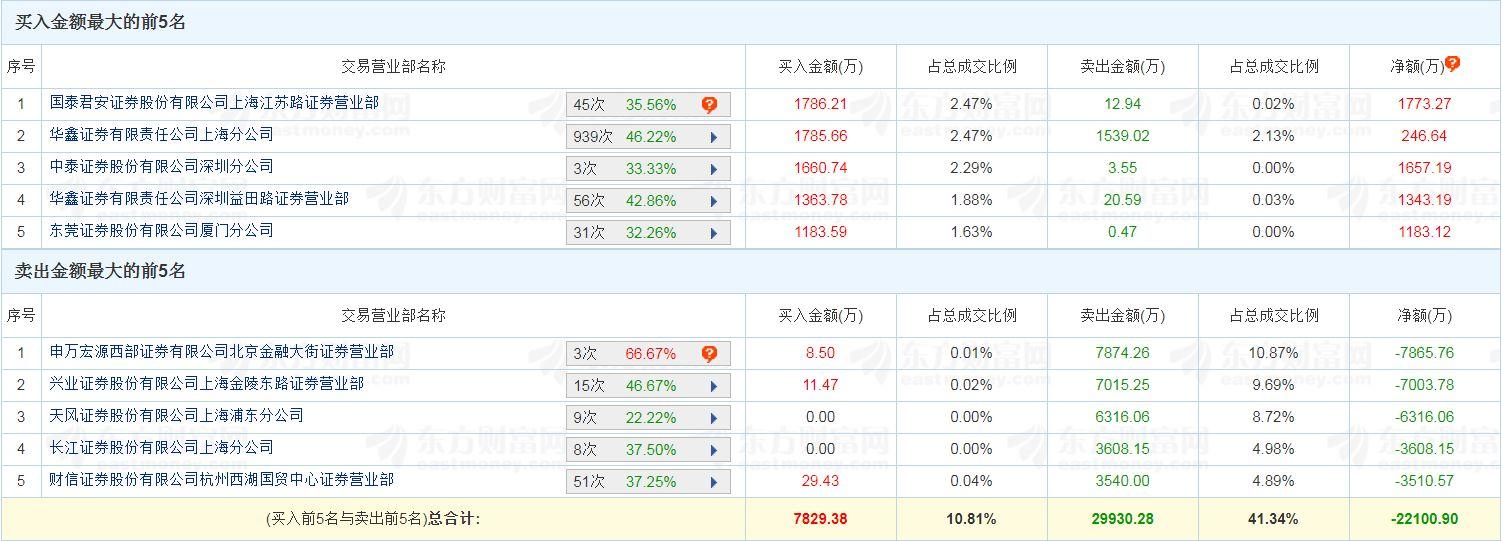Open 东莞证券股份有限公司厦门分公司 link
The width and height of the screenshot is (1503, 541).
click(x=162, y=230)
